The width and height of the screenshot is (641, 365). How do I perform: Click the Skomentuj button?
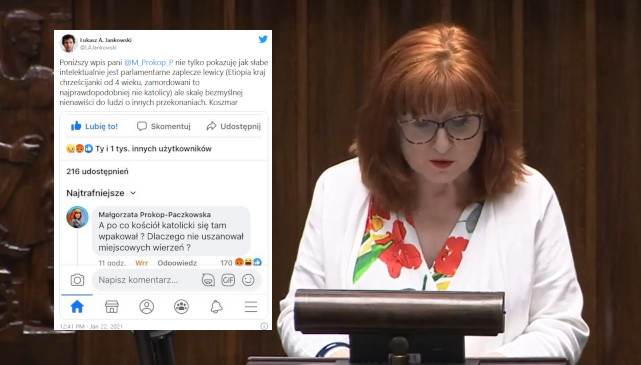coord(164,126)
